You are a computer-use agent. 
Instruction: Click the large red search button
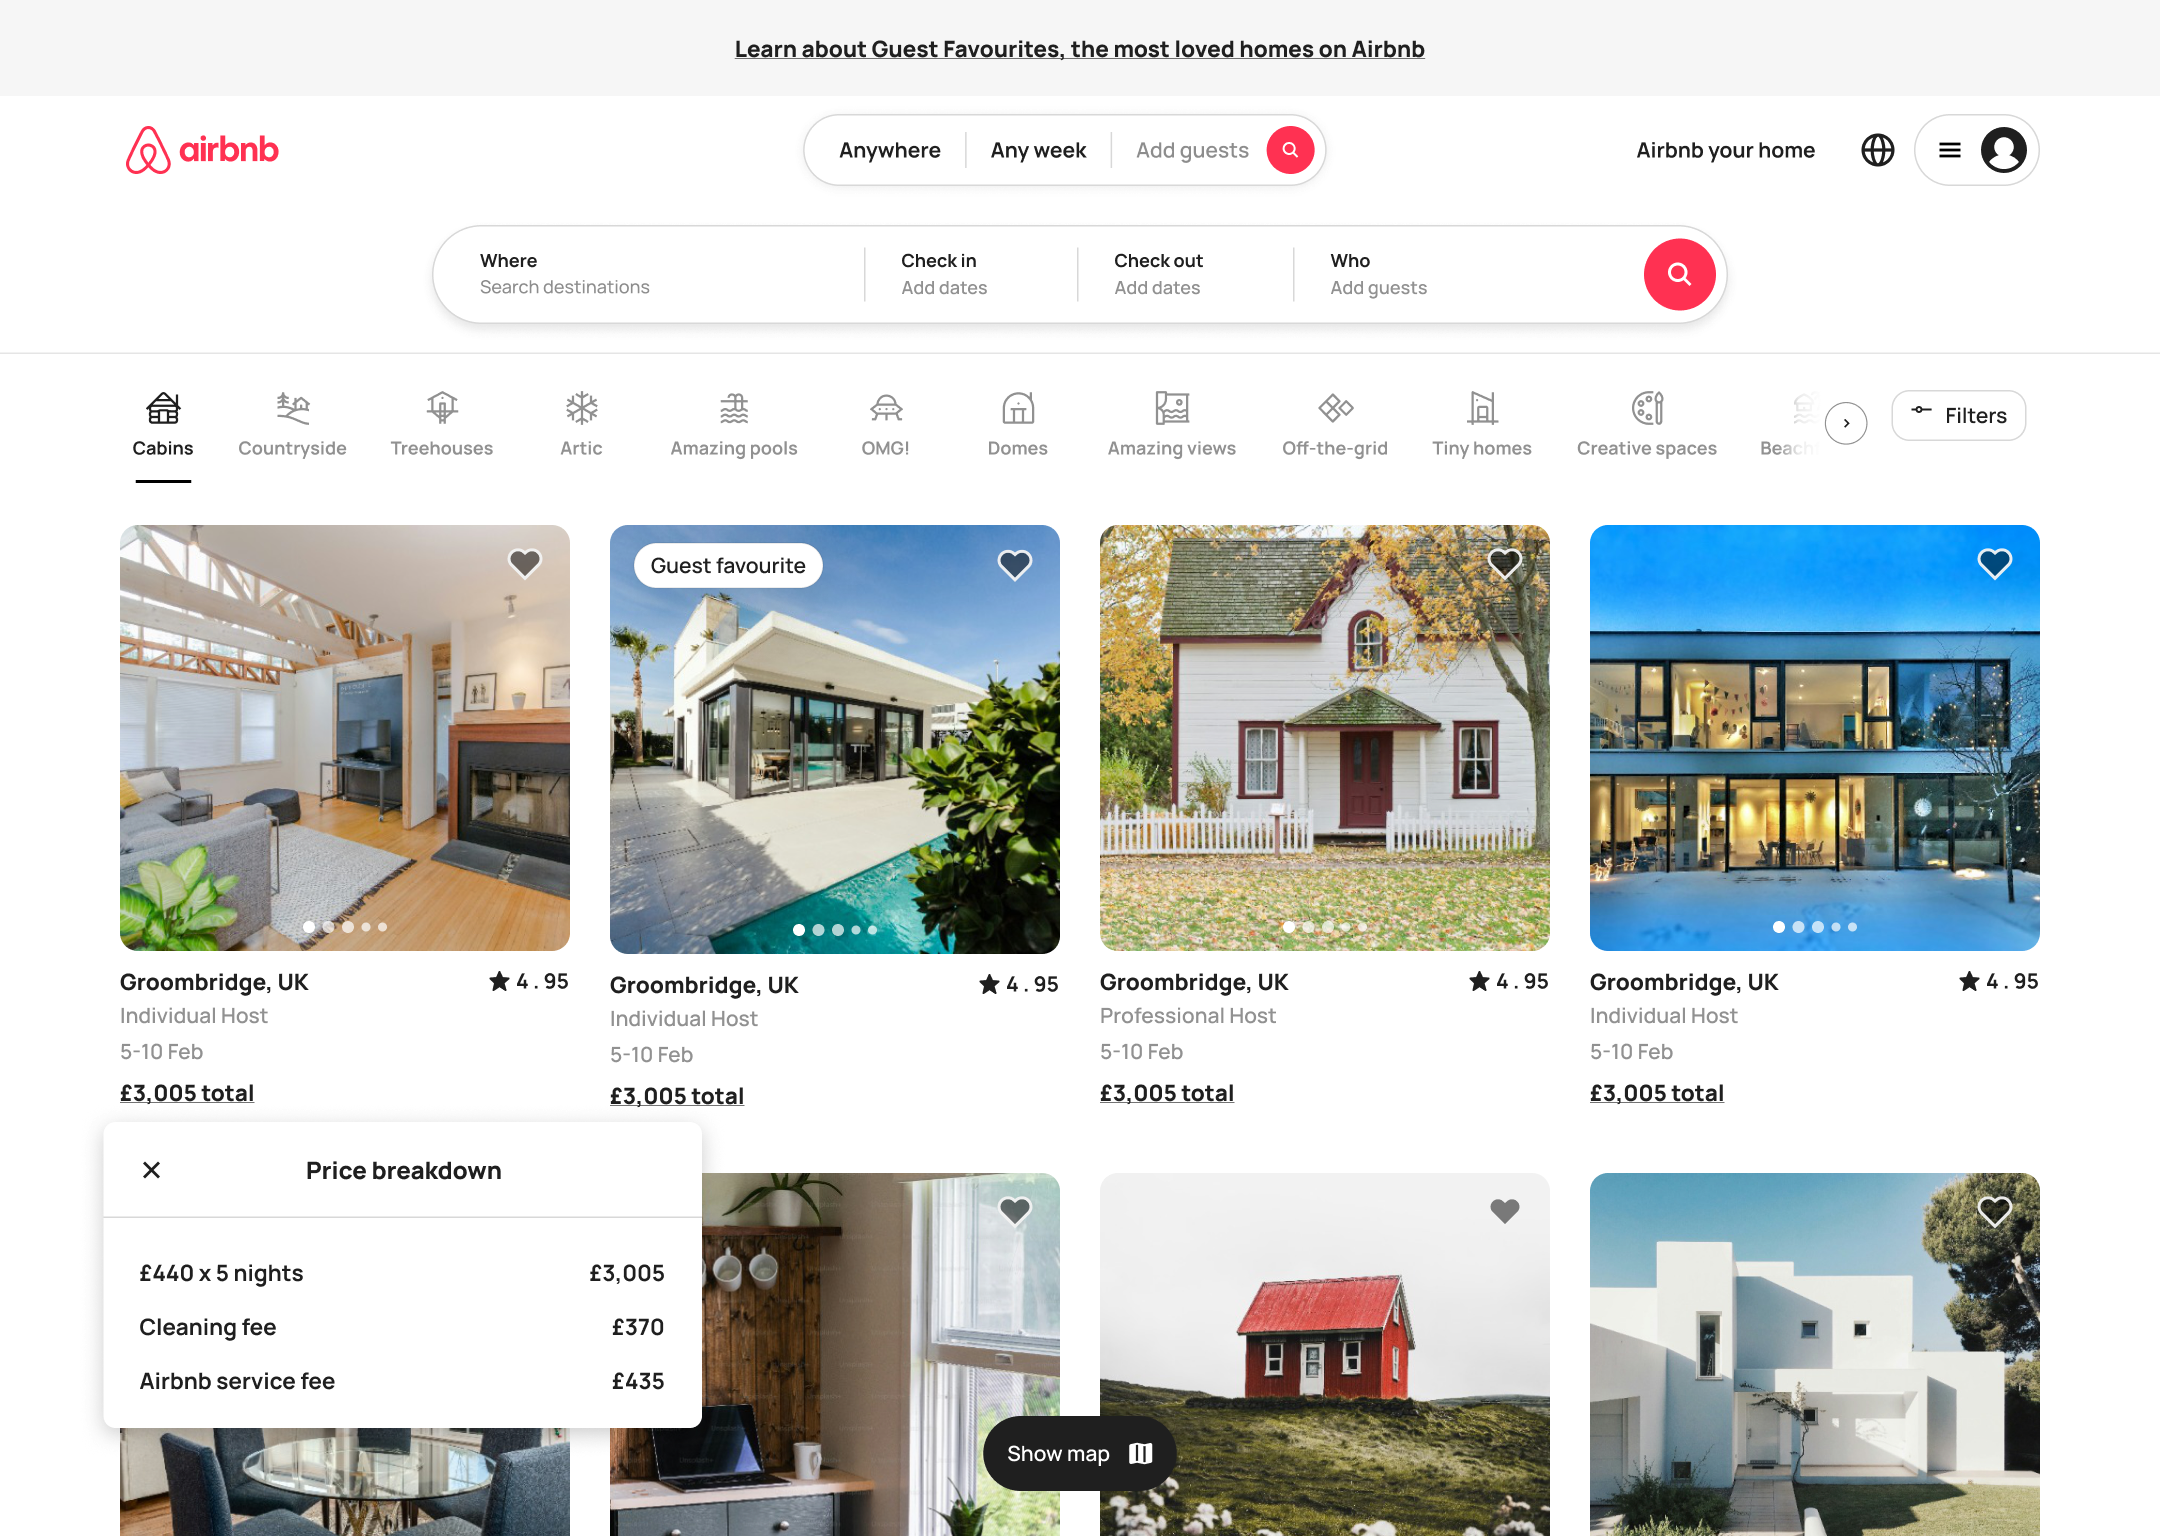1679,274
